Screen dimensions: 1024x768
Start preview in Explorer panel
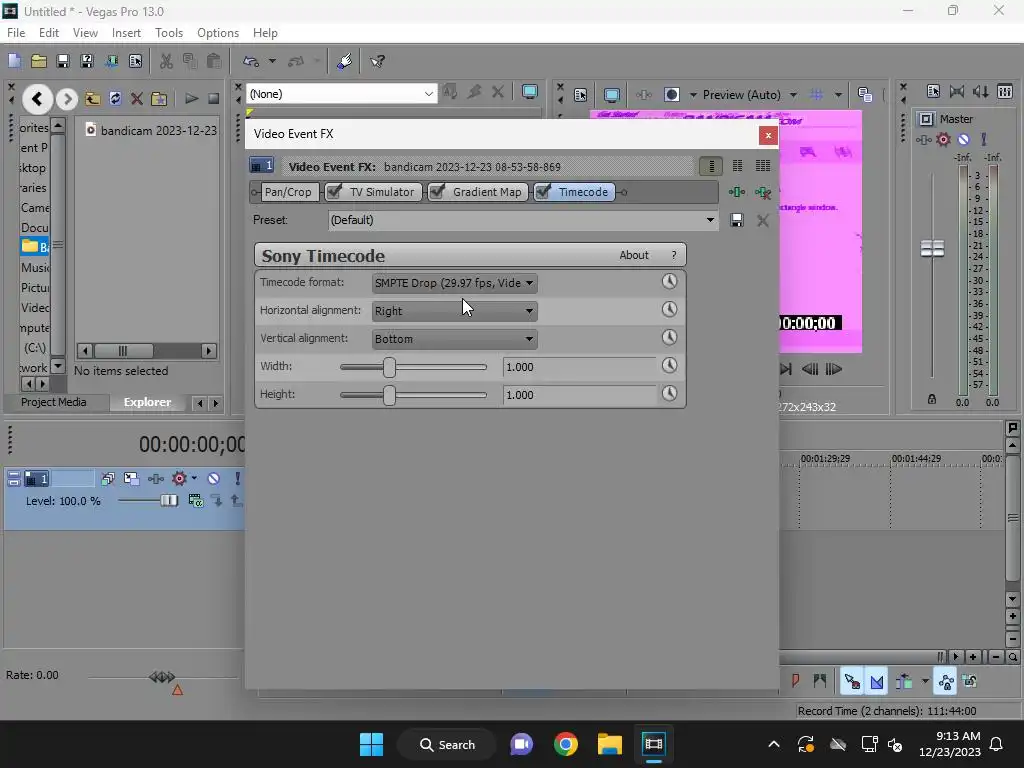[x=191, y=99]
